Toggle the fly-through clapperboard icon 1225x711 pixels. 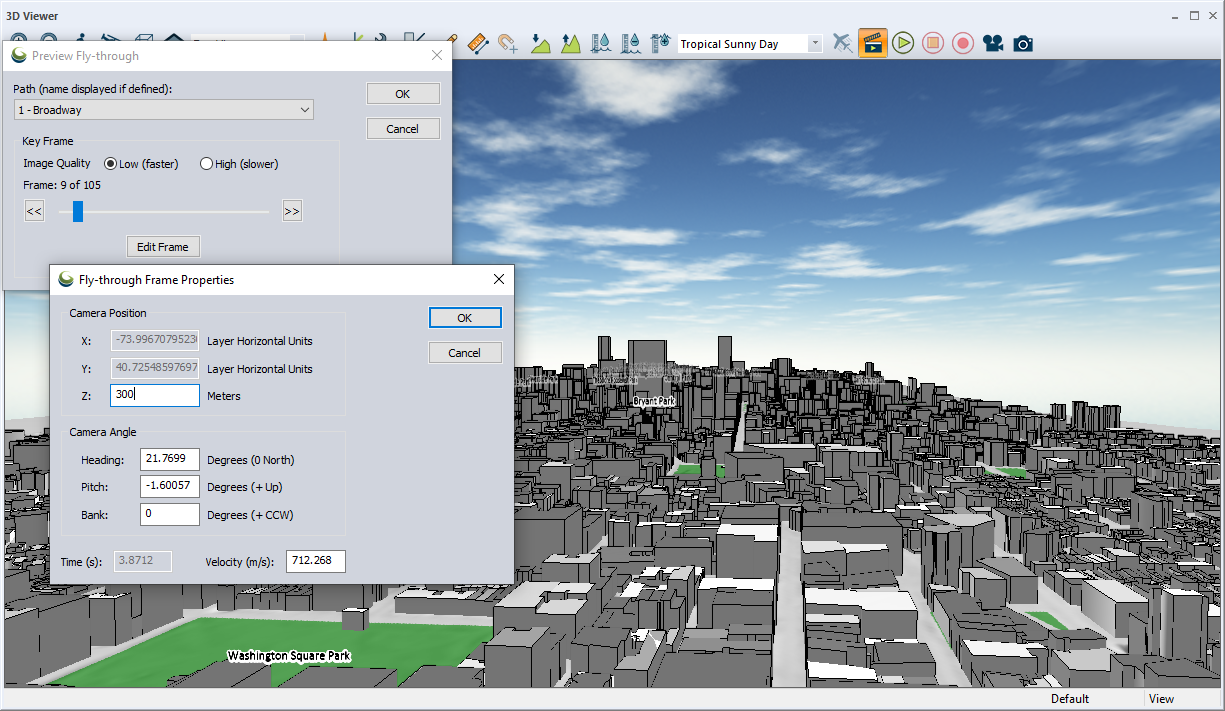click(873, 43)
